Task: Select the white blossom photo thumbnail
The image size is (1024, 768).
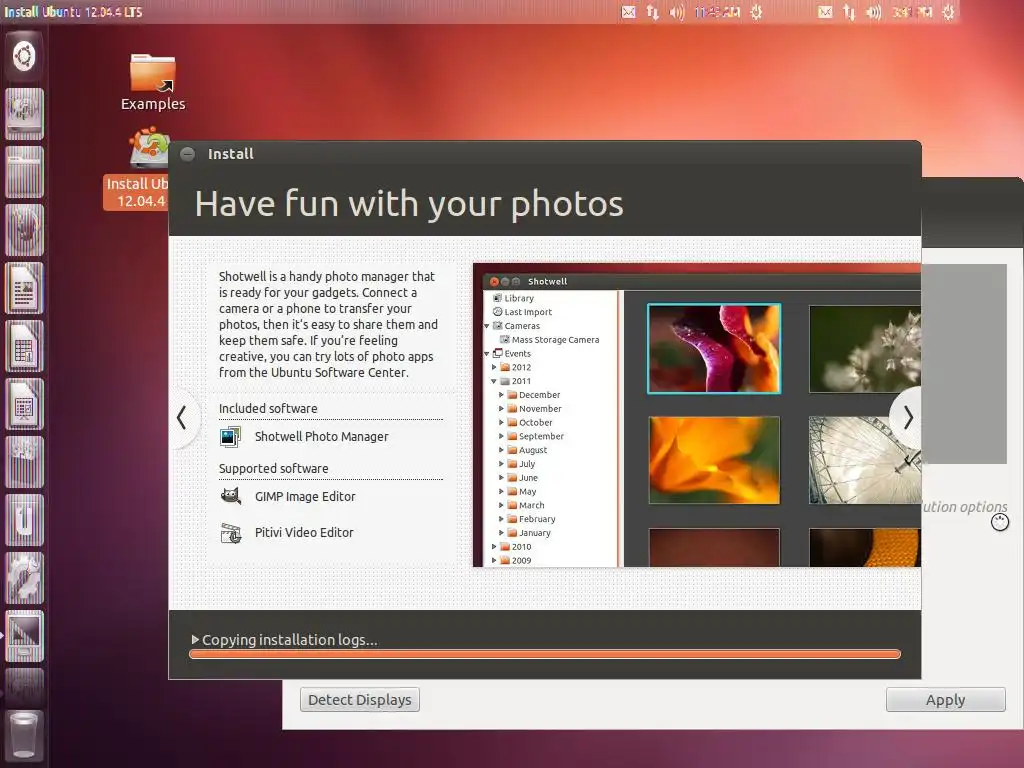Action: pyautogui.click(x=865, y=349)
